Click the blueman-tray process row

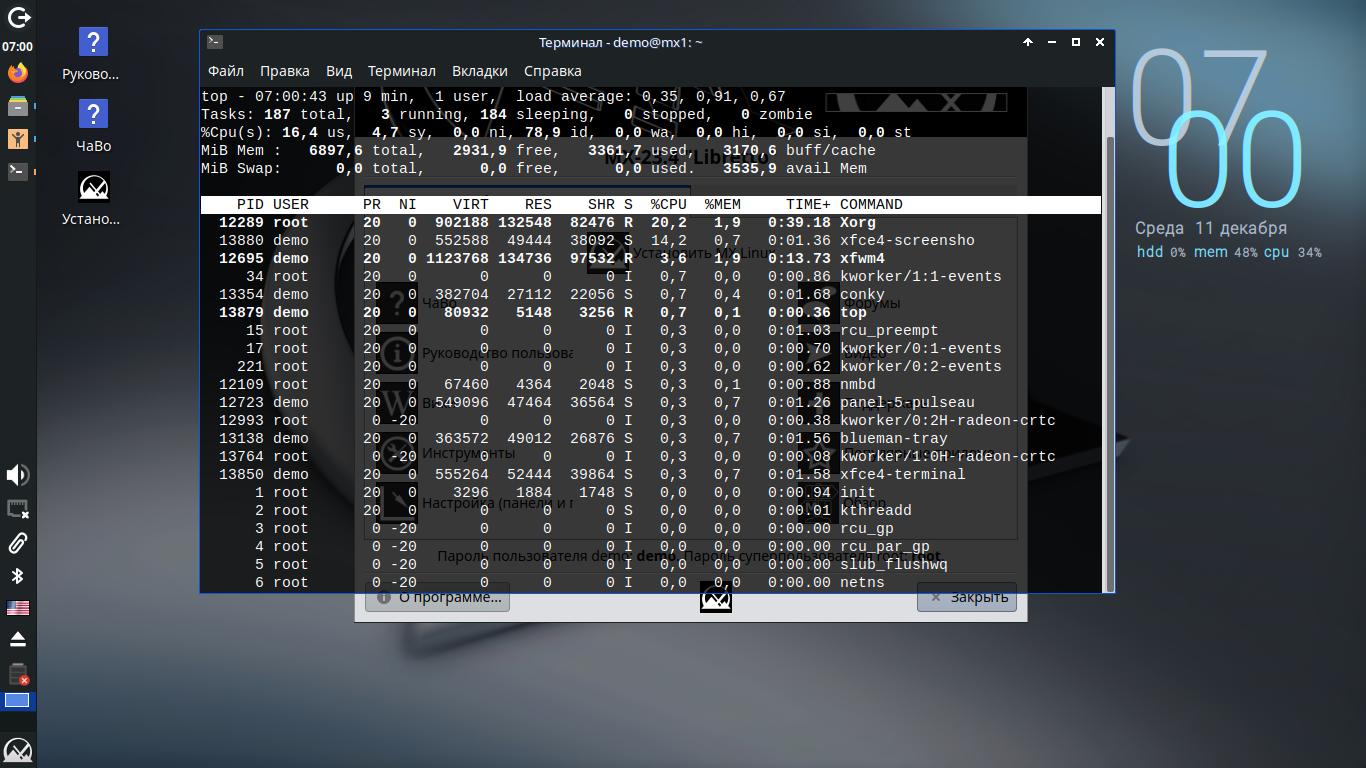(651, 438)
